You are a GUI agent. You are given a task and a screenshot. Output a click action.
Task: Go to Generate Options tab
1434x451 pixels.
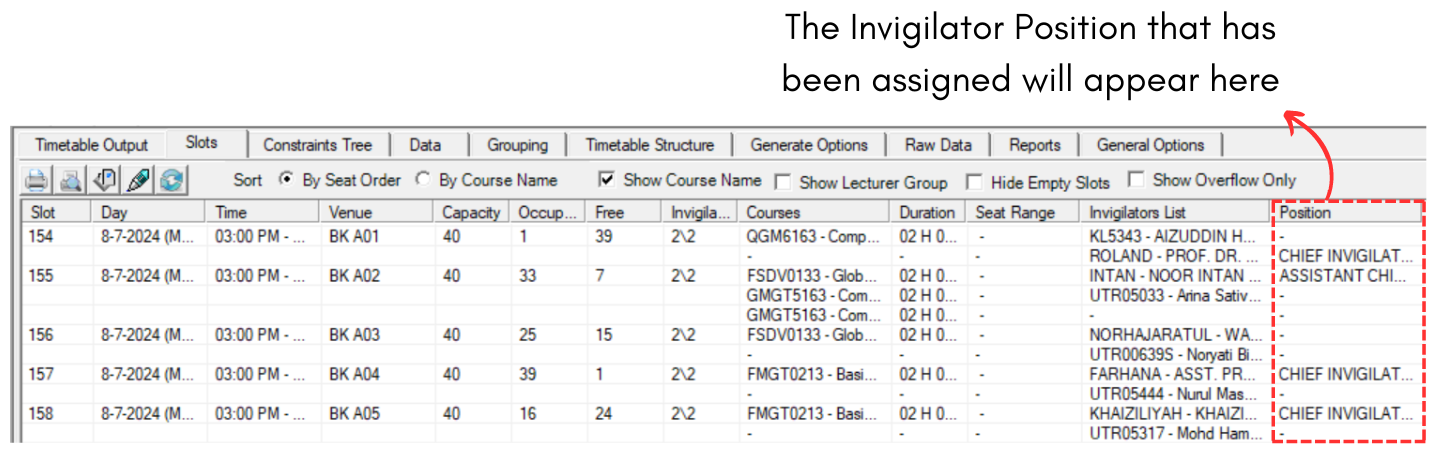point(808,145)
